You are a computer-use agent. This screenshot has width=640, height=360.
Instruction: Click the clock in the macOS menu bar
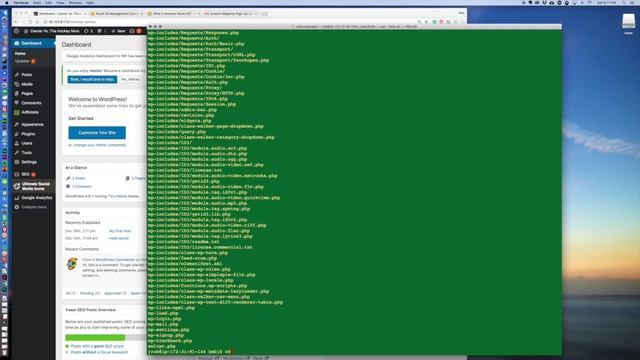[606, 2]
